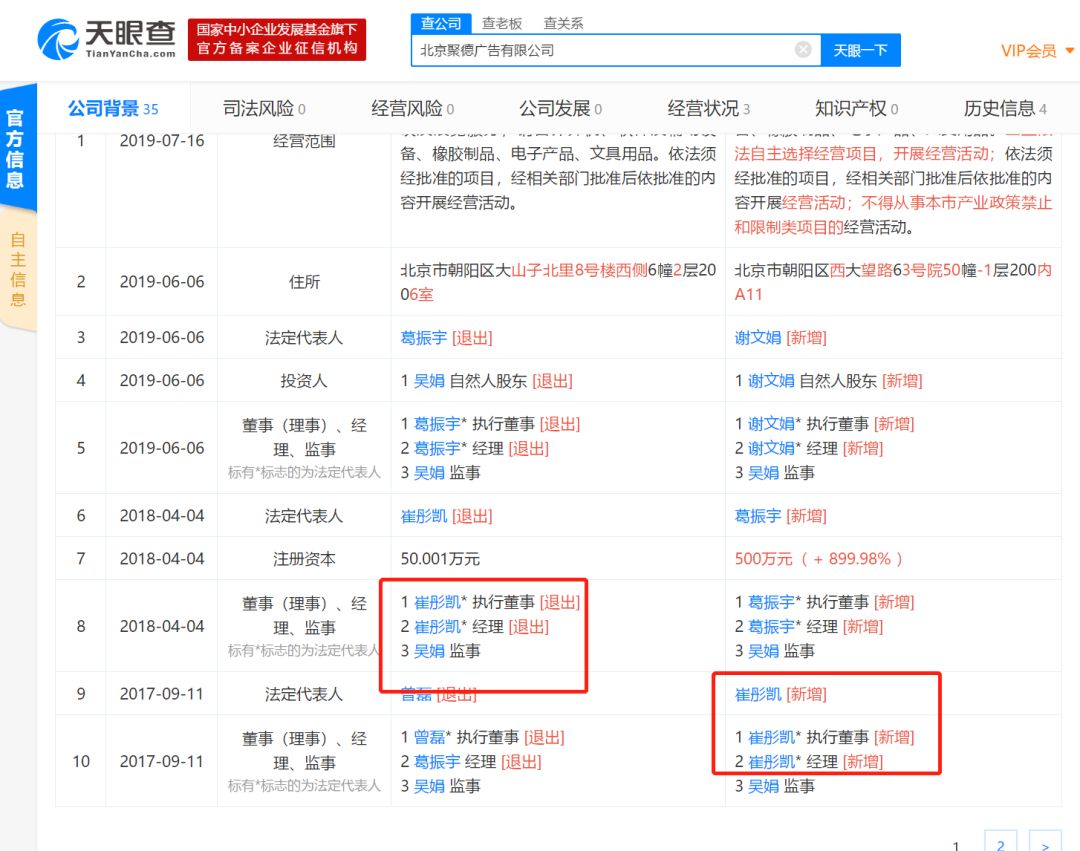Click the TianYanCha logo

(107, 39)
